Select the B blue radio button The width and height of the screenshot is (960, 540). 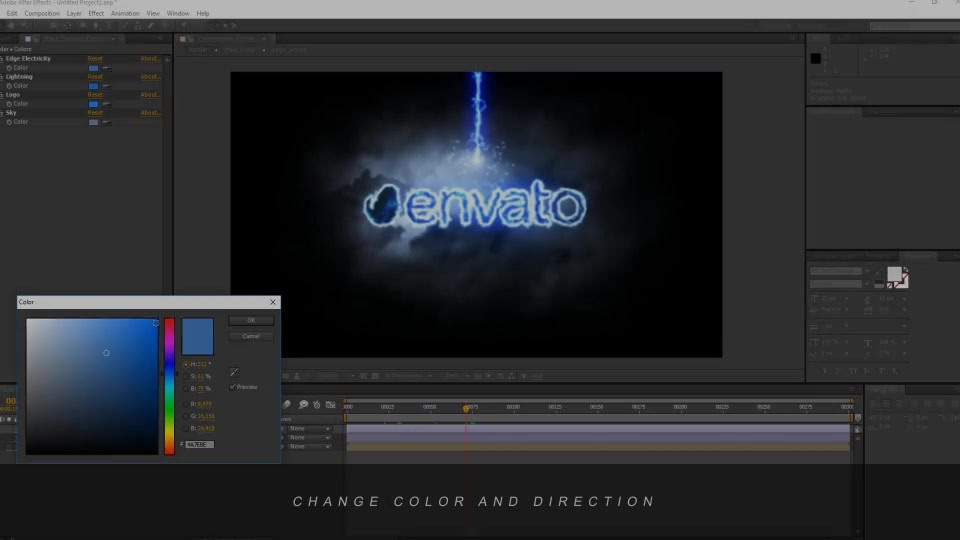(186, 429)
